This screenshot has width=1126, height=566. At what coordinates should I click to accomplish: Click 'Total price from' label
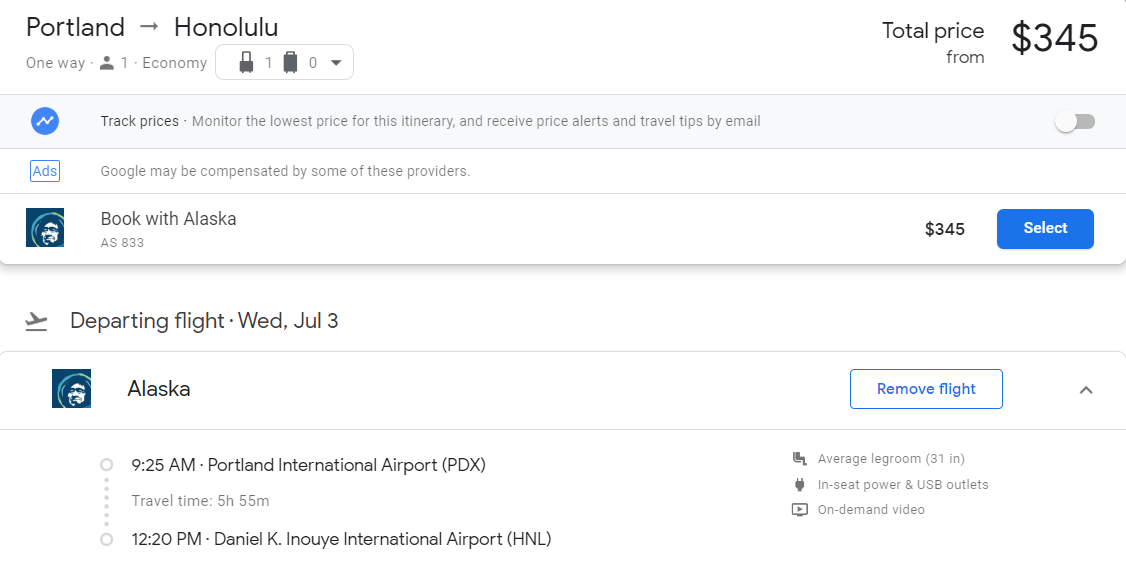point(933,43)
